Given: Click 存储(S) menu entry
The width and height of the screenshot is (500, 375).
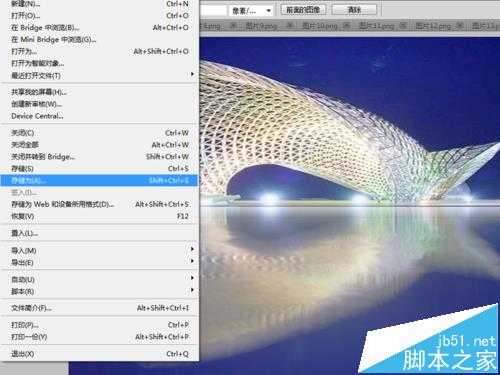Looking at the screenshot, I should (x=99, y=169).
